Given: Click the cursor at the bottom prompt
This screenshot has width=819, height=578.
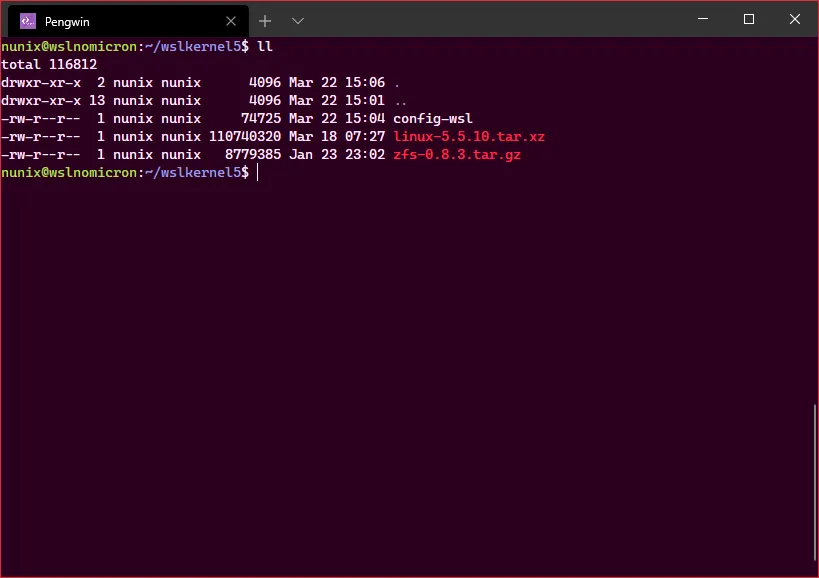Looking at the screenshot, I should point(258,173).
